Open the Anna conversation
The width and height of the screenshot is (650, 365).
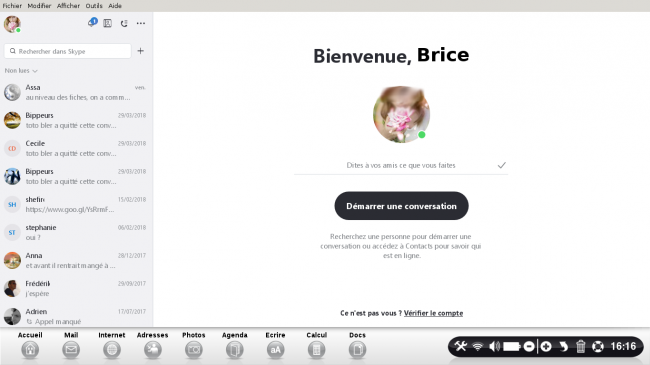coord(76,260)
